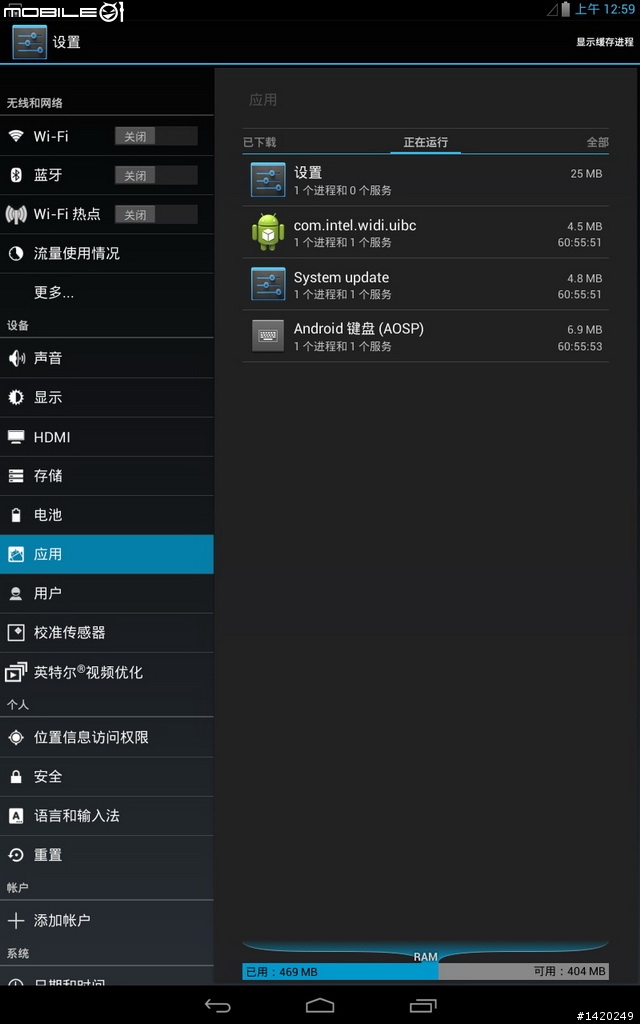Open the System update running process entry

point(426,285)
